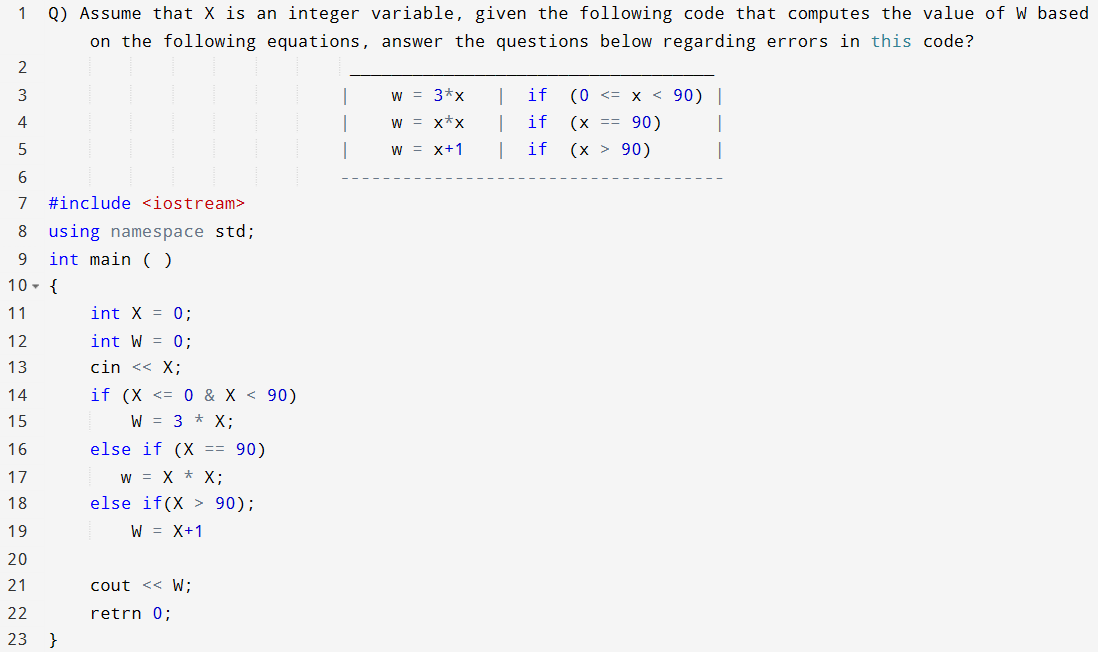Click the closing brace on line 23
The height and width of the screenshot is (652, 1098).
click(53, 639)
